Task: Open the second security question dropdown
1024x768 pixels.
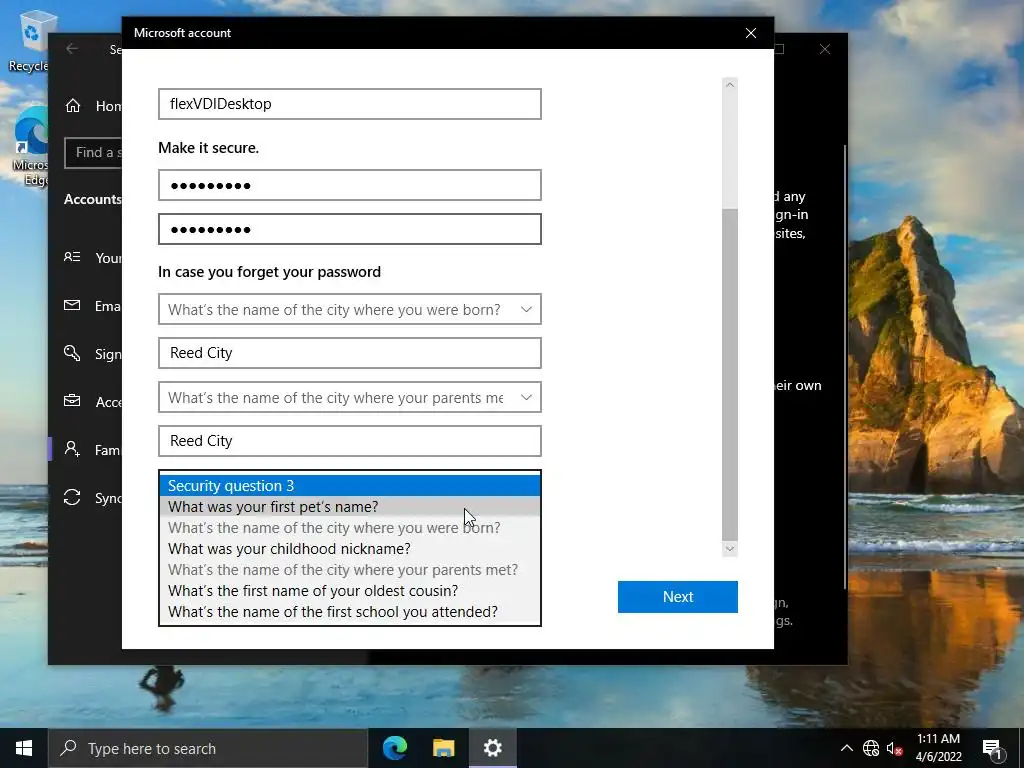Action: pos(349,397)
